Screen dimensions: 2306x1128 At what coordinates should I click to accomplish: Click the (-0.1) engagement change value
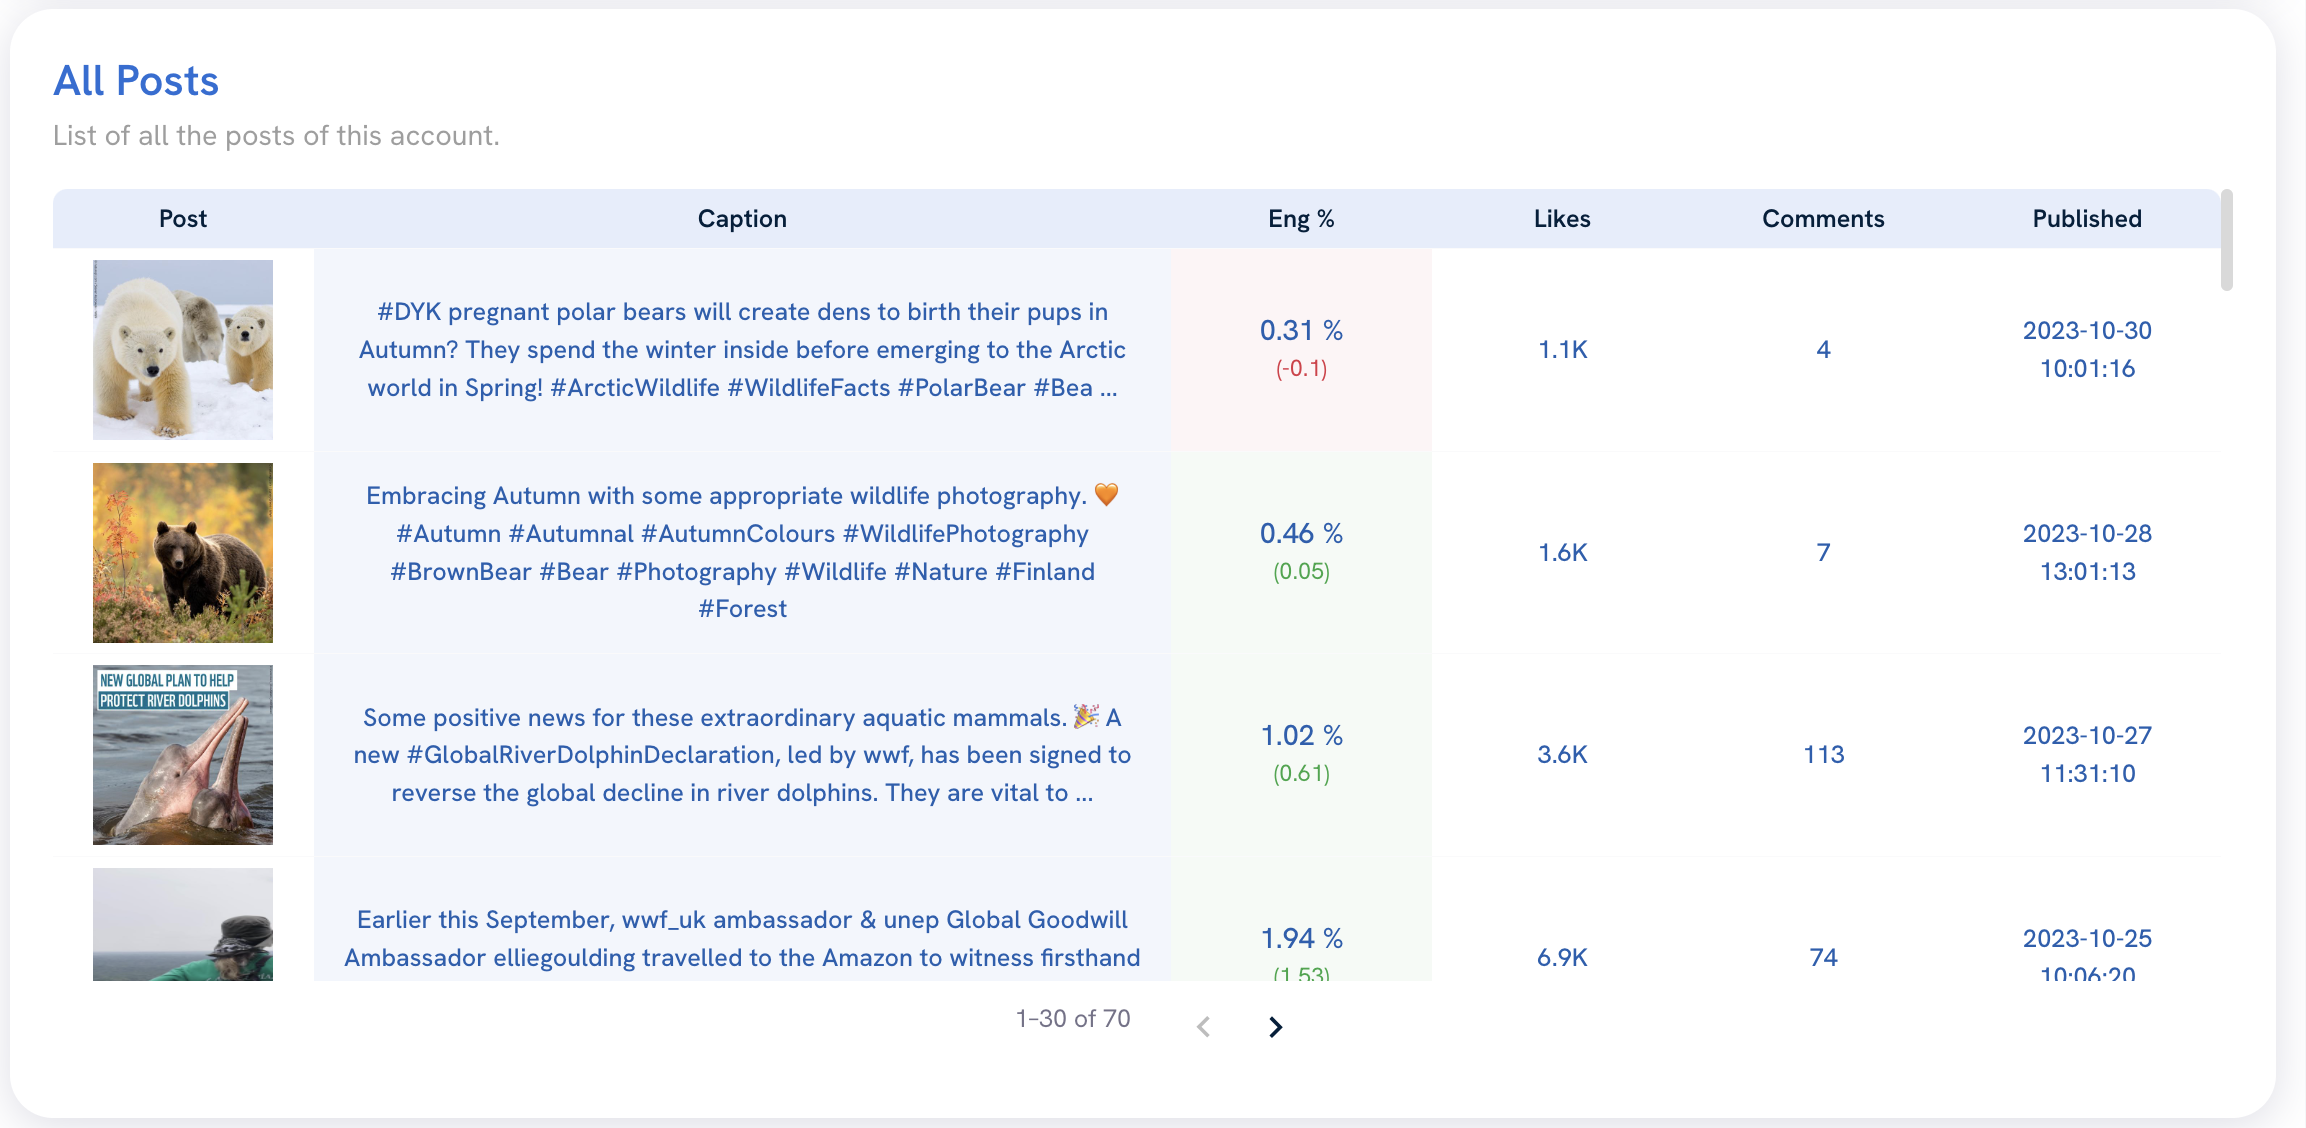click(x=1301, y=369)
